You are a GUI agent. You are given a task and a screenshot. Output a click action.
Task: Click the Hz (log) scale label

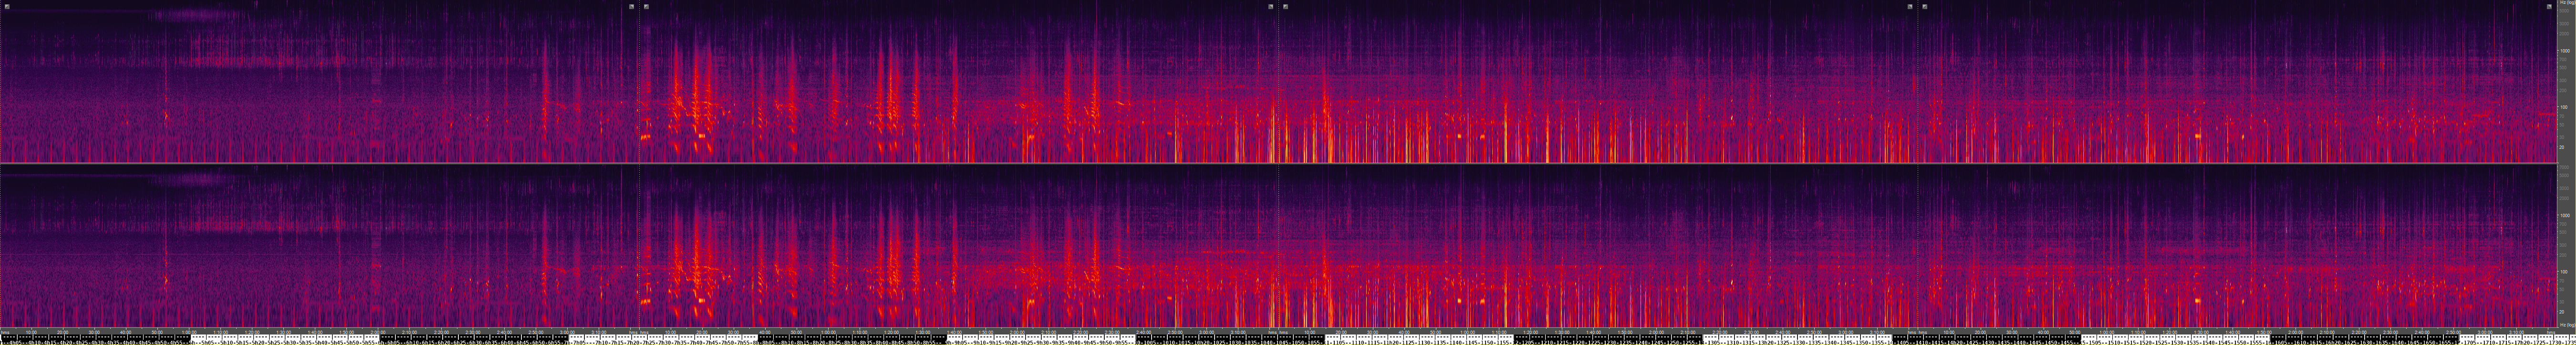coord(2566,325)
